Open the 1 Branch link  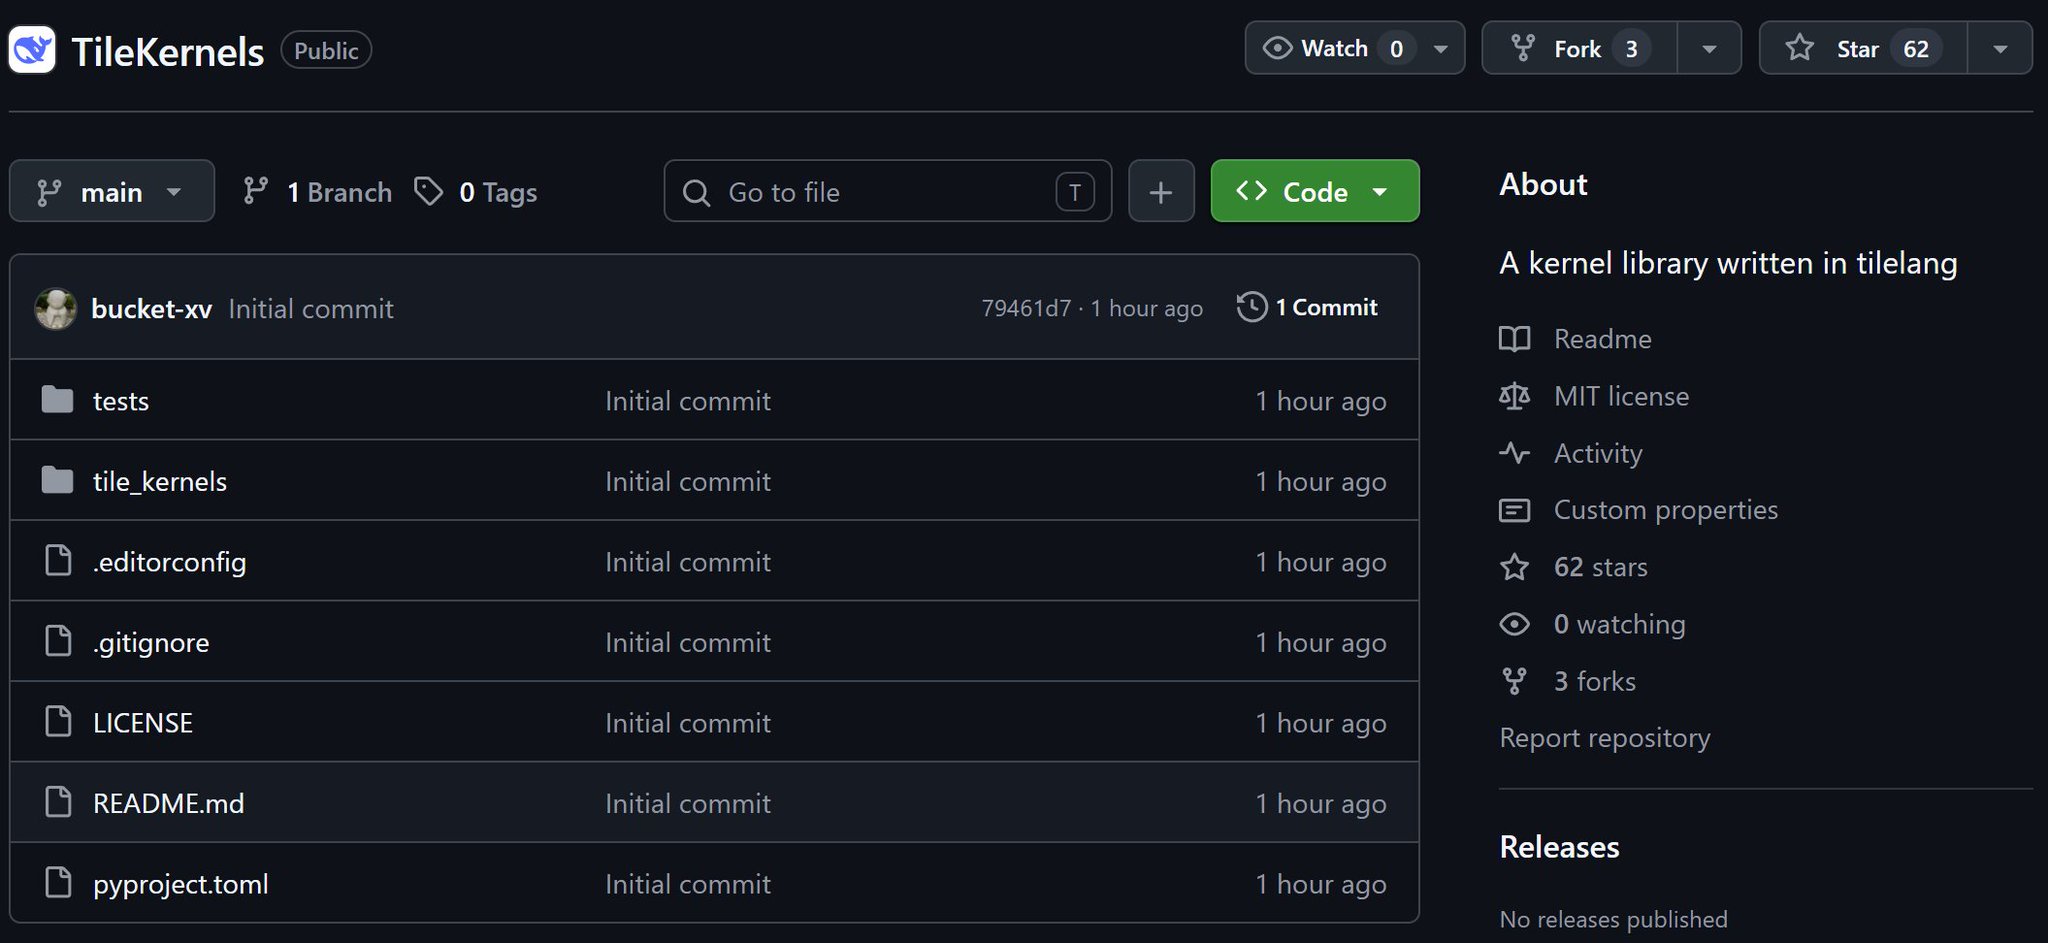coord(318,192)
